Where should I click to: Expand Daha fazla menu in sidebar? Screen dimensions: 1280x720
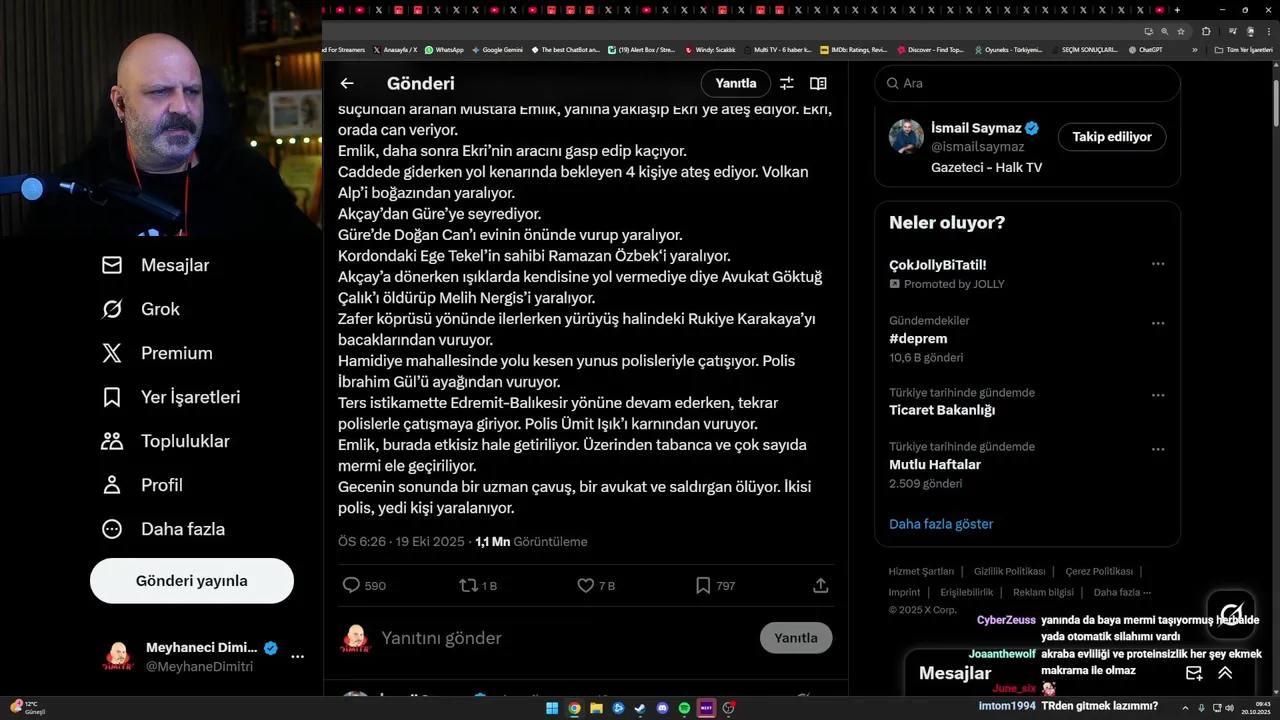[163, 529]
